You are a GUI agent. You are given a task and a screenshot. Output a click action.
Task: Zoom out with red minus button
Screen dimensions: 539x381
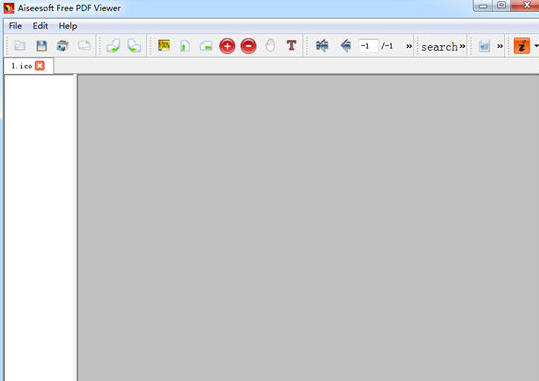[249, 46]
